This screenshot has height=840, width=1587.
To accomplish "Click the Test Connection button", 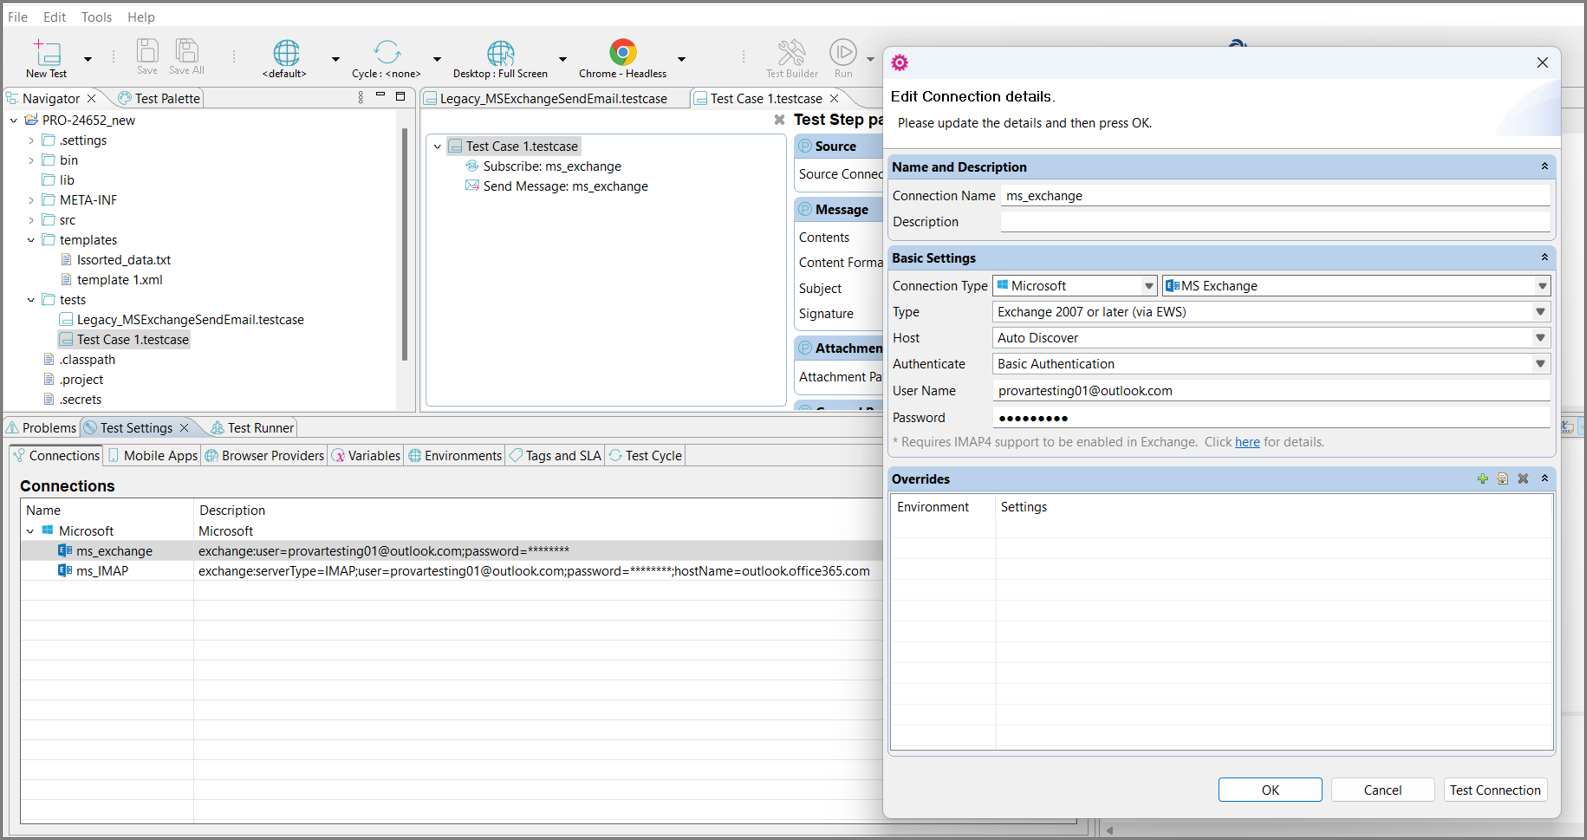I will point(1495,790).
